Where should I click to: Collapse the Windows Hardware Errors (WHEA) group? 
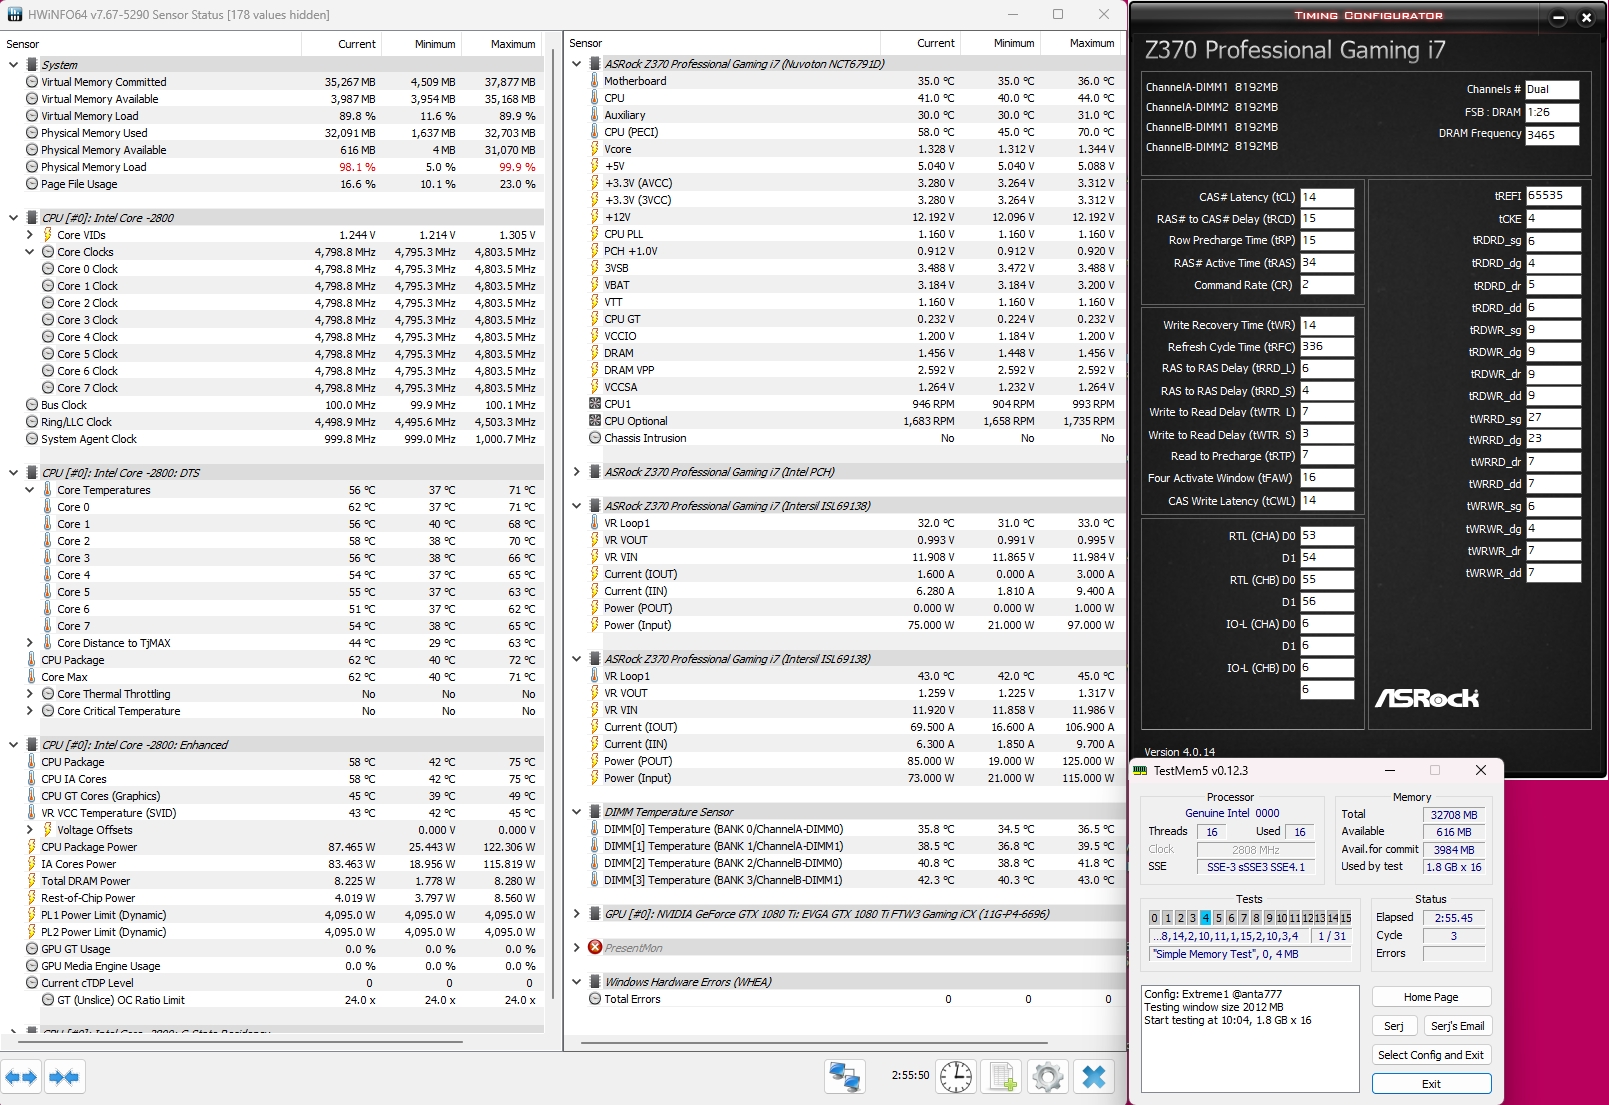pos(576,982)
